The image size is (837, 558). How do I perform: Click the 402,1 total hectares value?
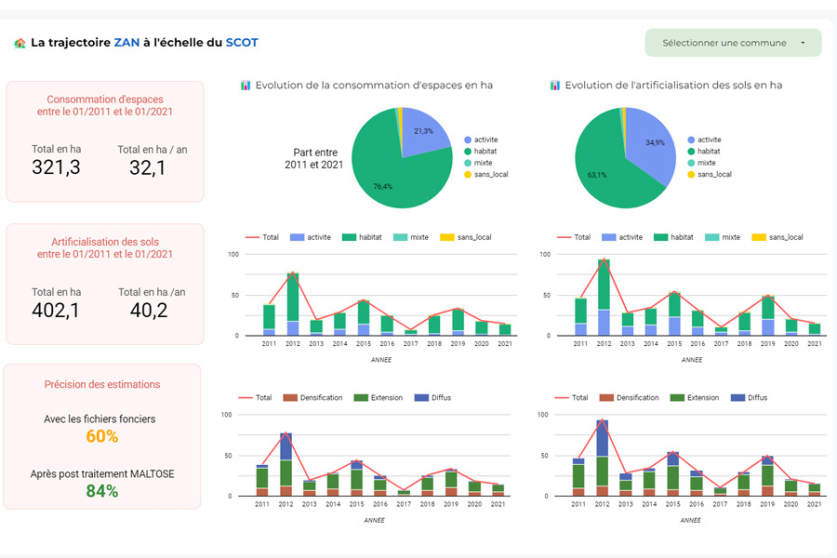click(56, 311)
